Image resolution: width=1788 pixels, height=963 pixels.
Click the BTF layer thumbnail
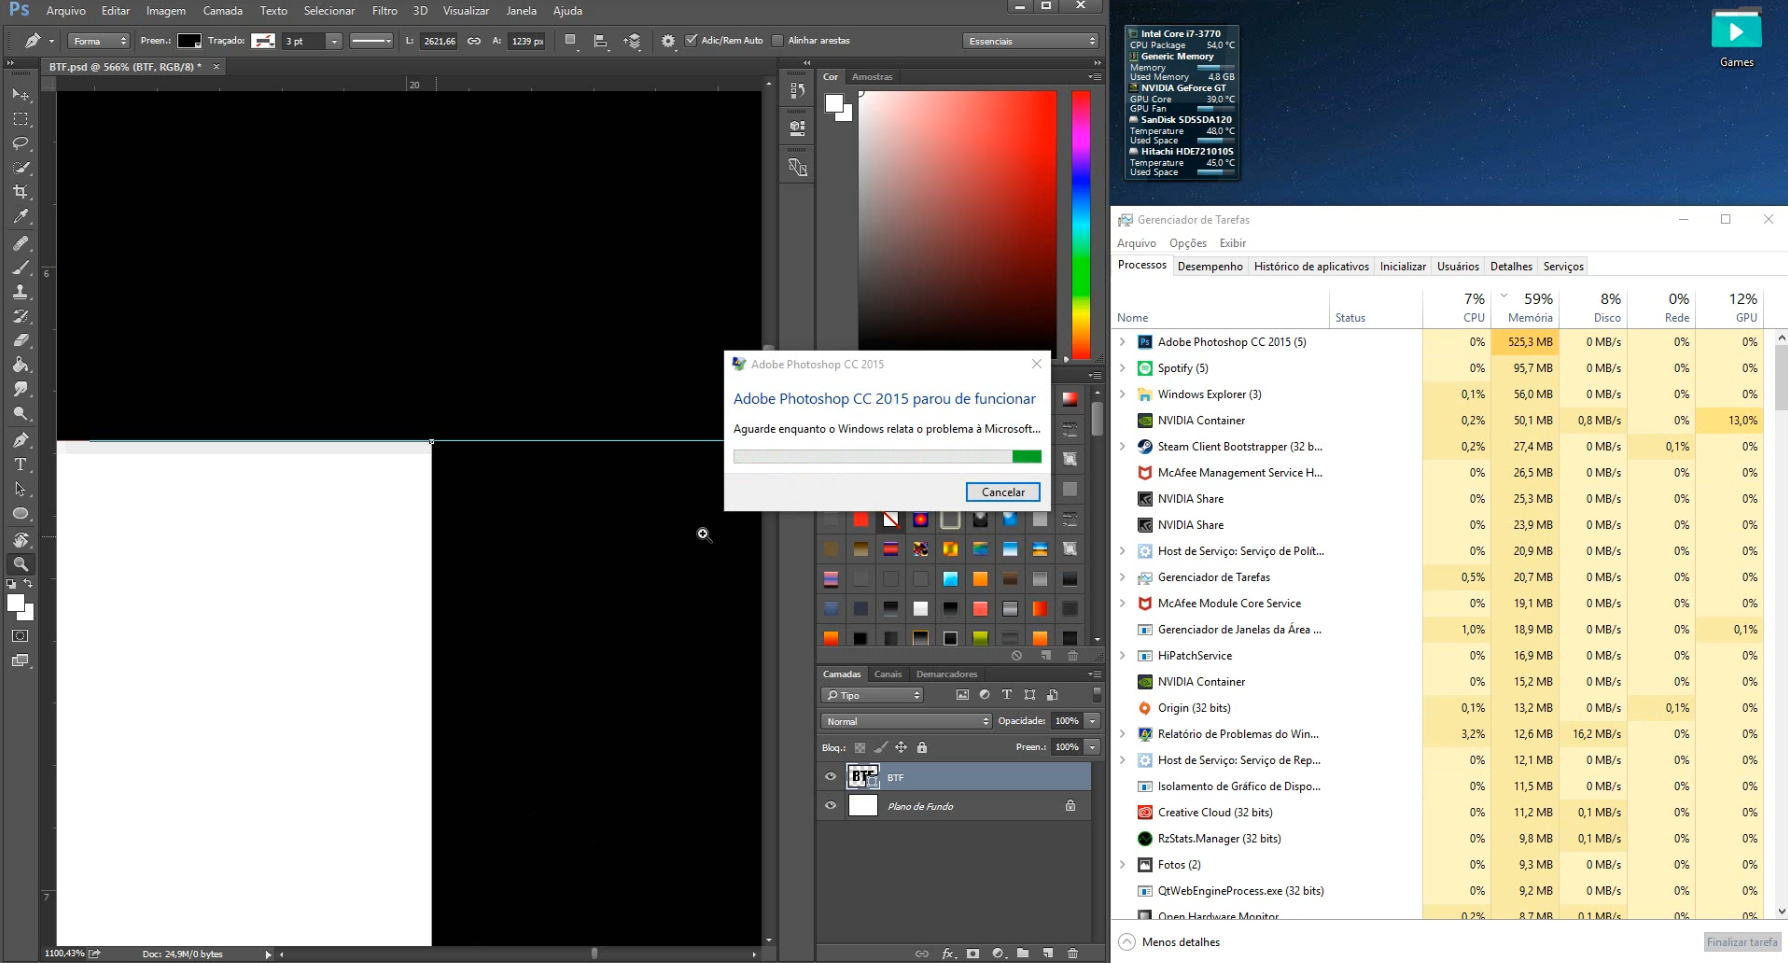(862, 777)
